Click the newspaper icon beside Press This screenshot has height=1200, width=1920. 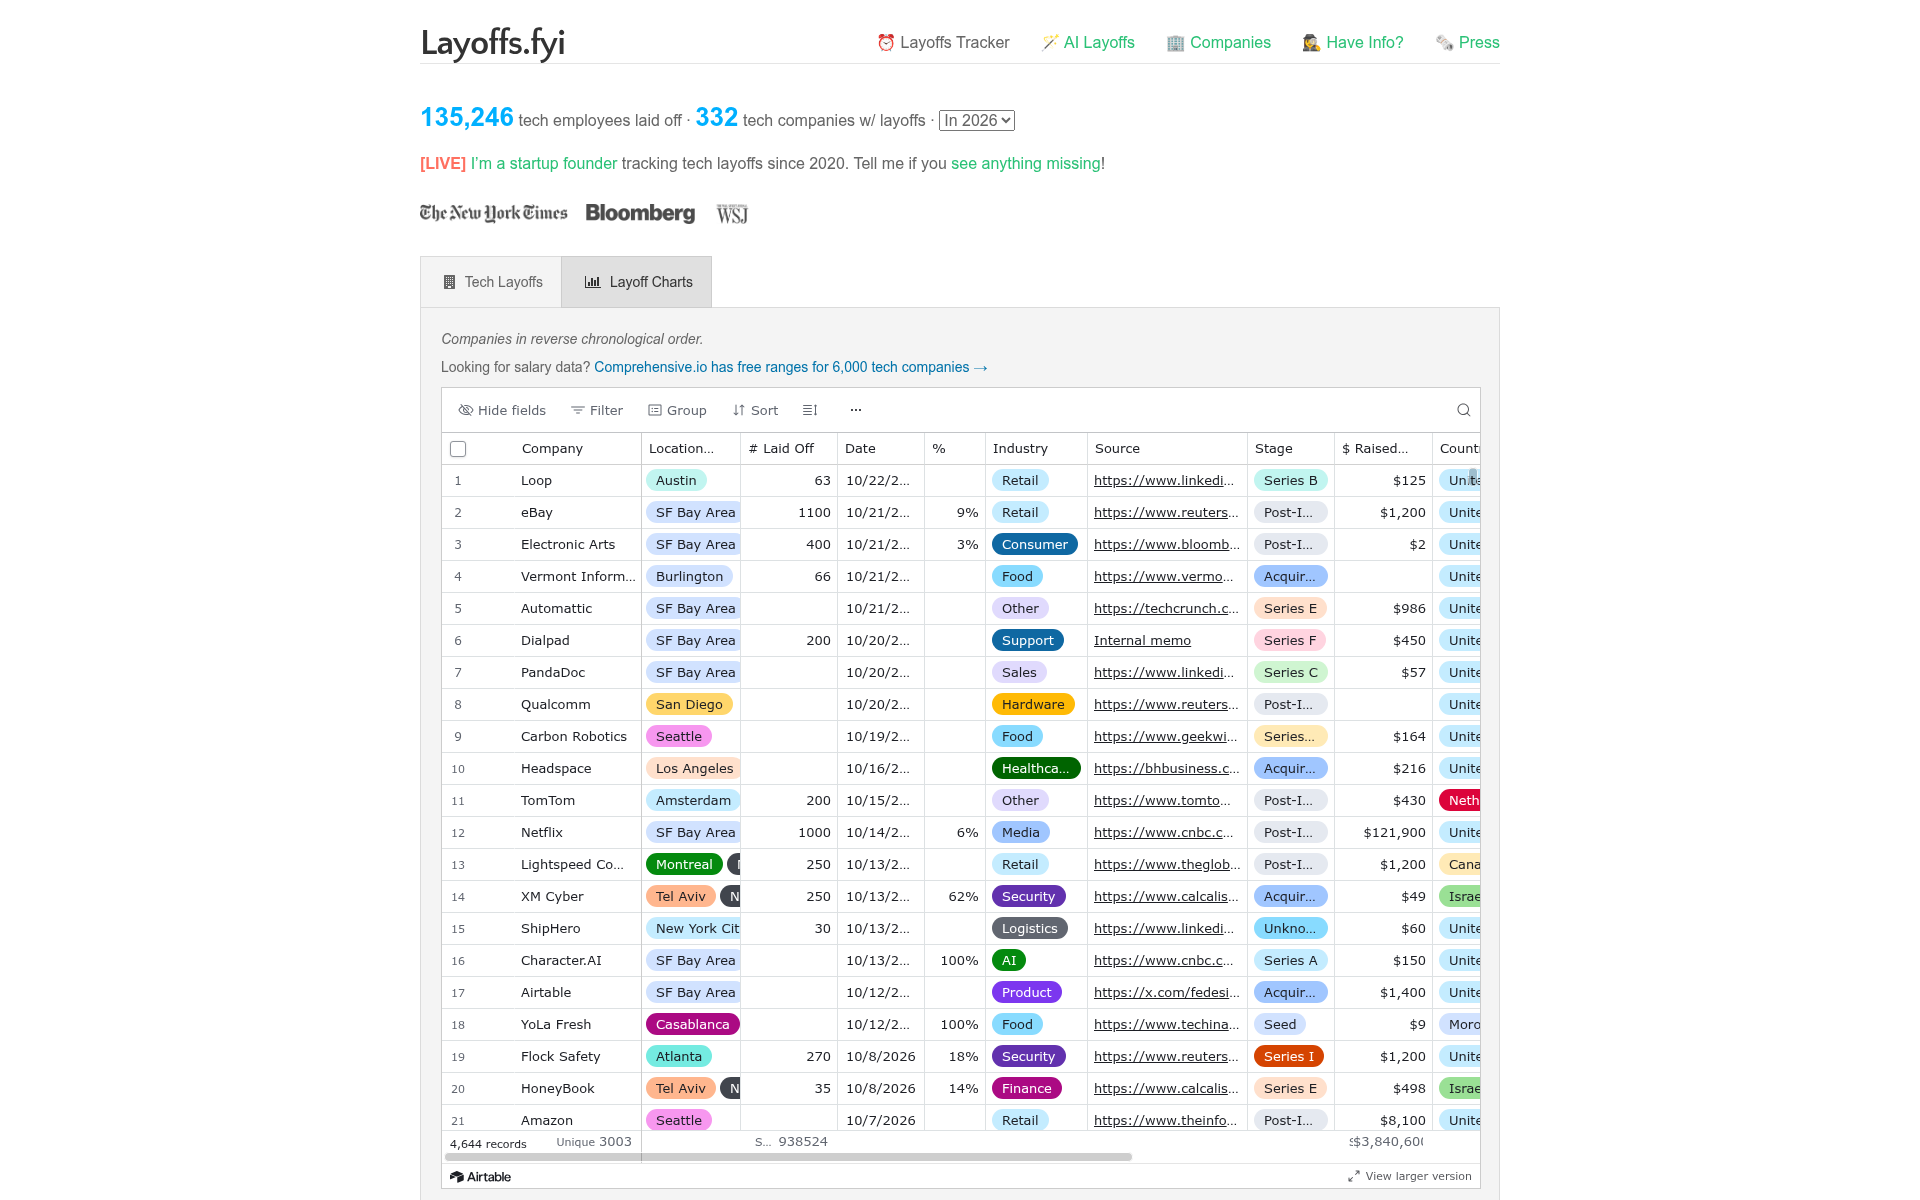point(1445,42)
